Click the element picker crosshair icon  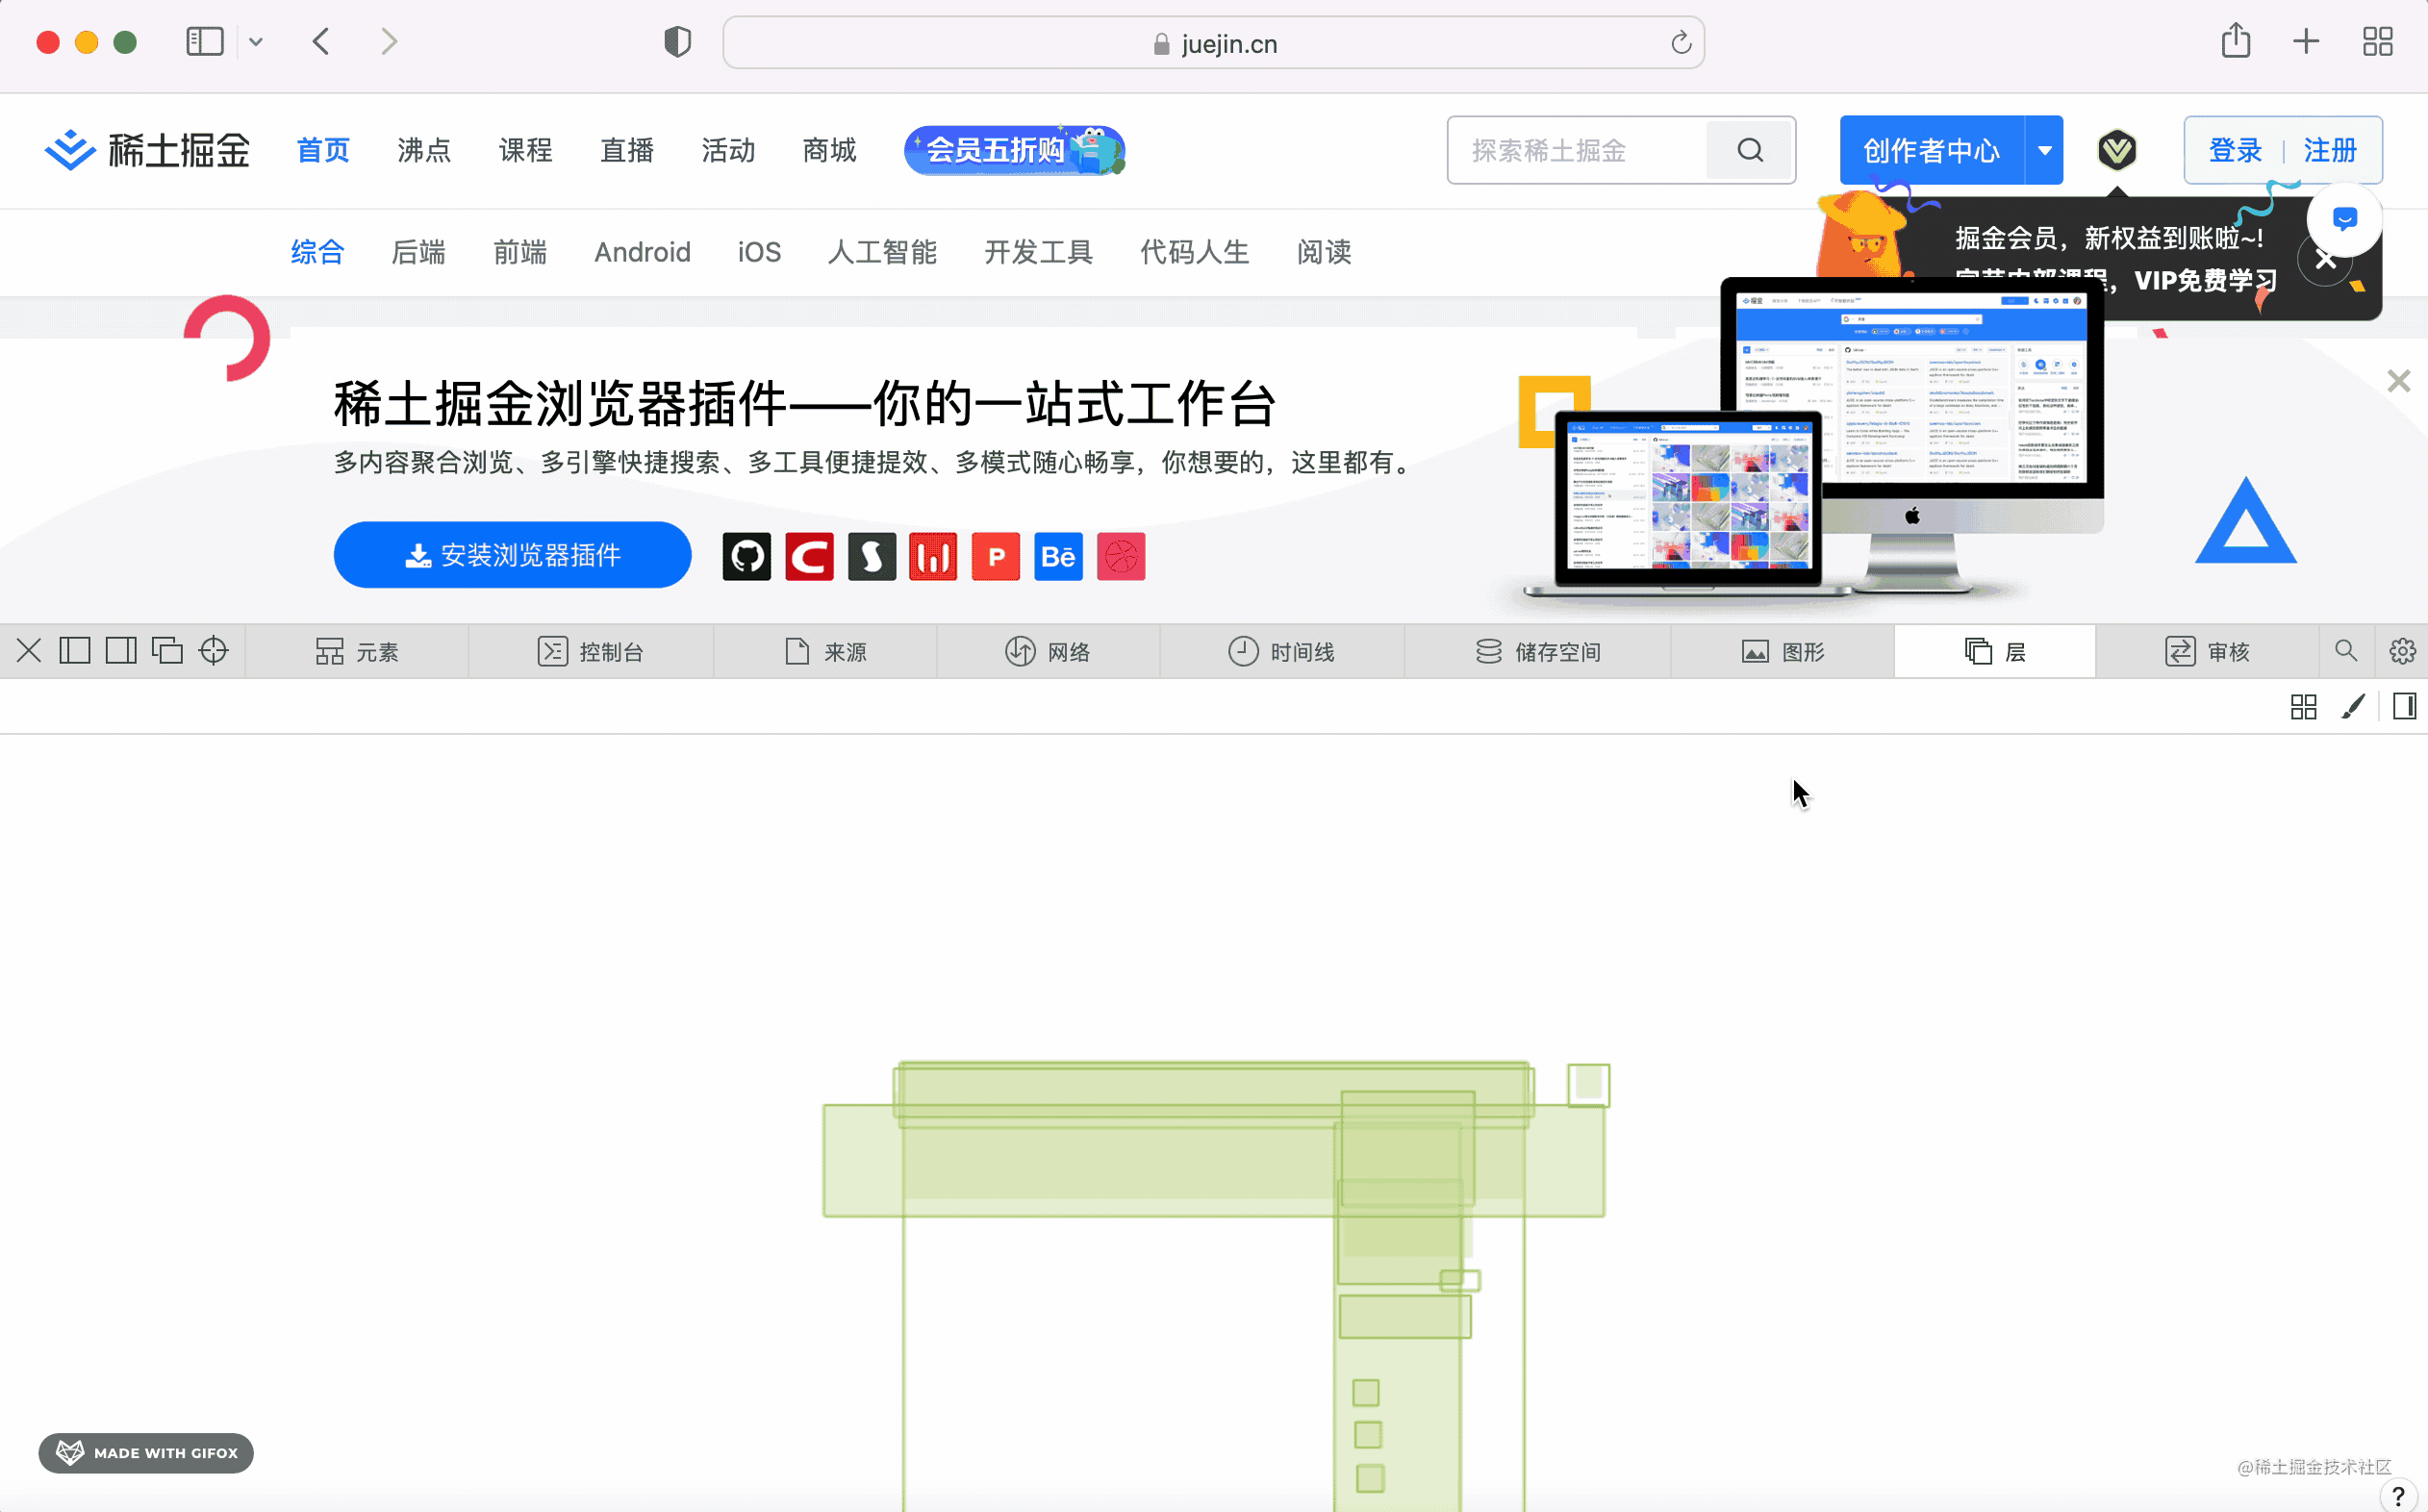pos(213,651)
